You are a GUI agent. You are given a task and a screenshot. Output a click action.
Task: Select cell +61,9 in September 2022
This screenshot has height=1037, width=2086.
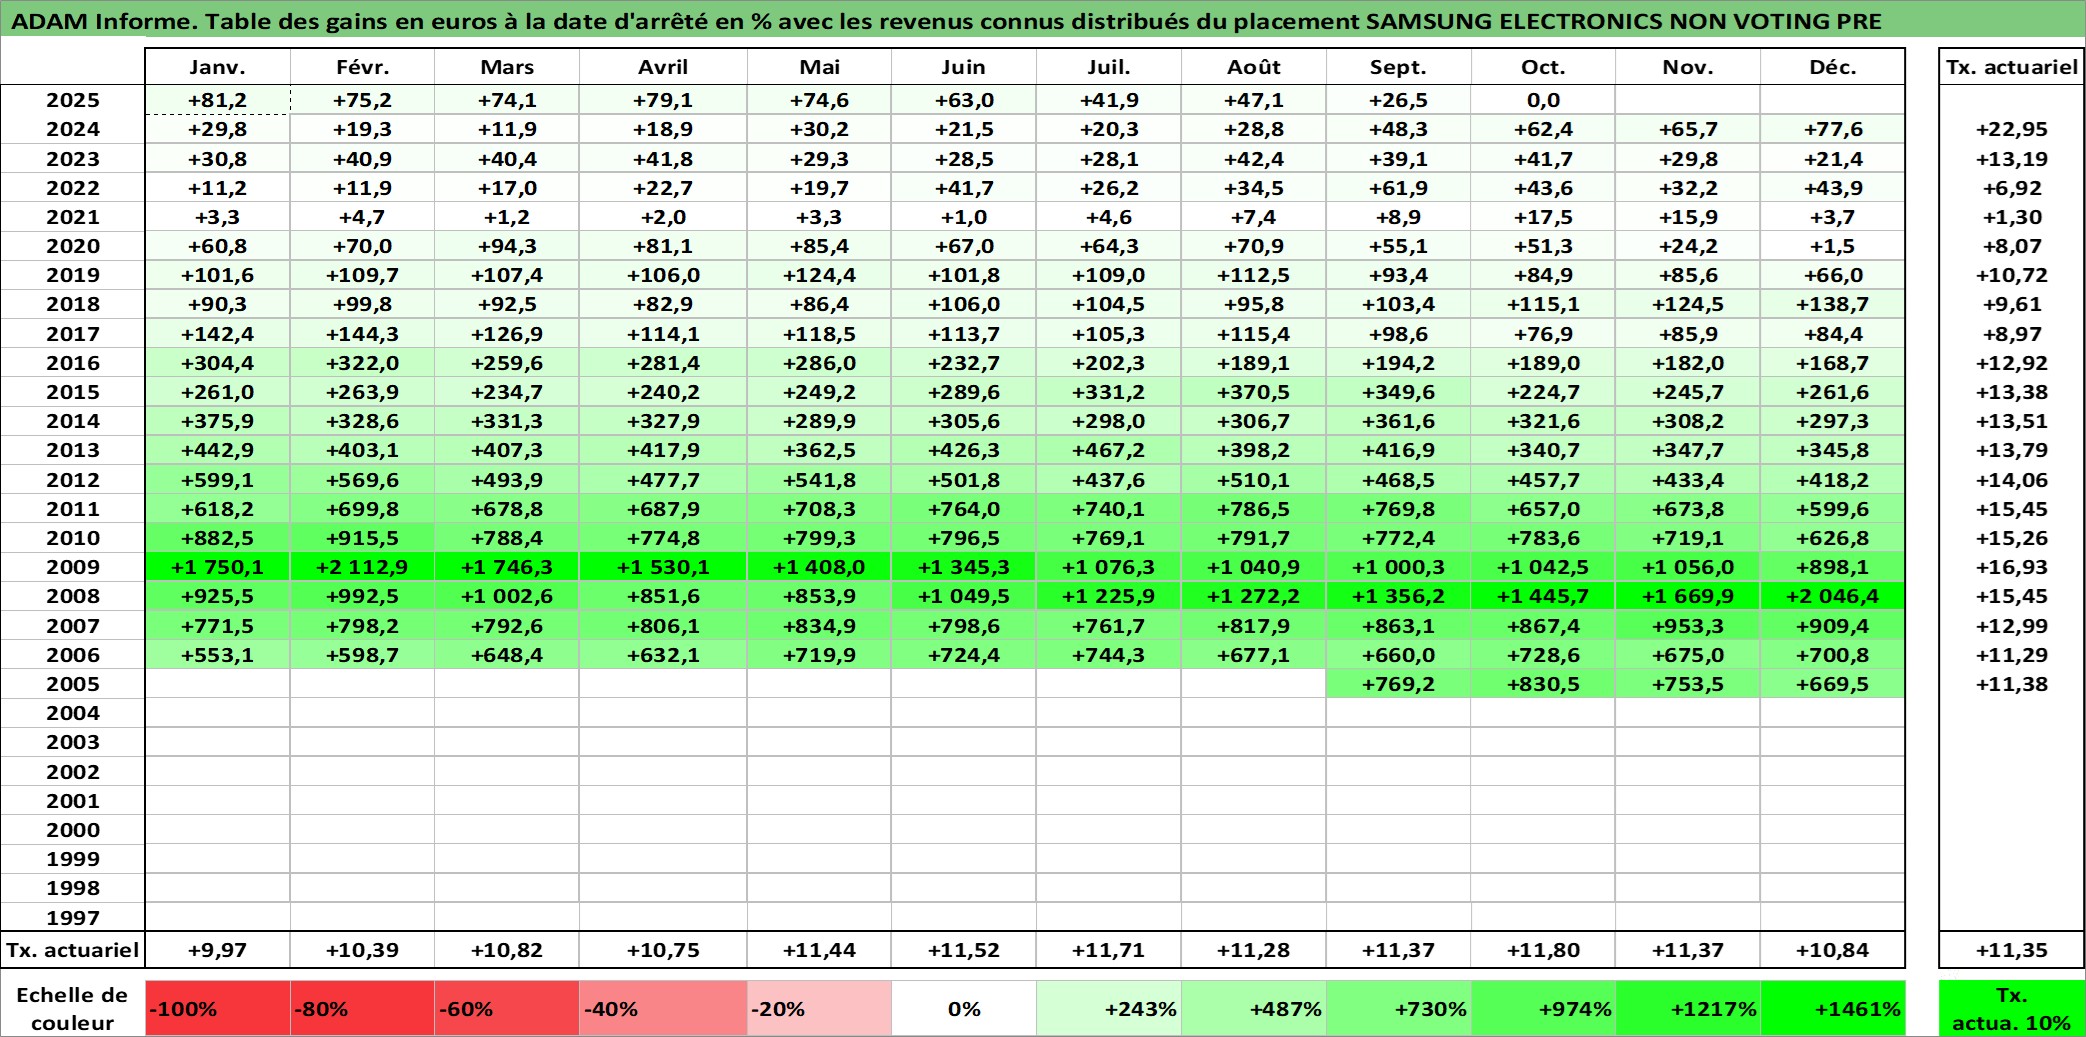click(x=1398, y=188)
